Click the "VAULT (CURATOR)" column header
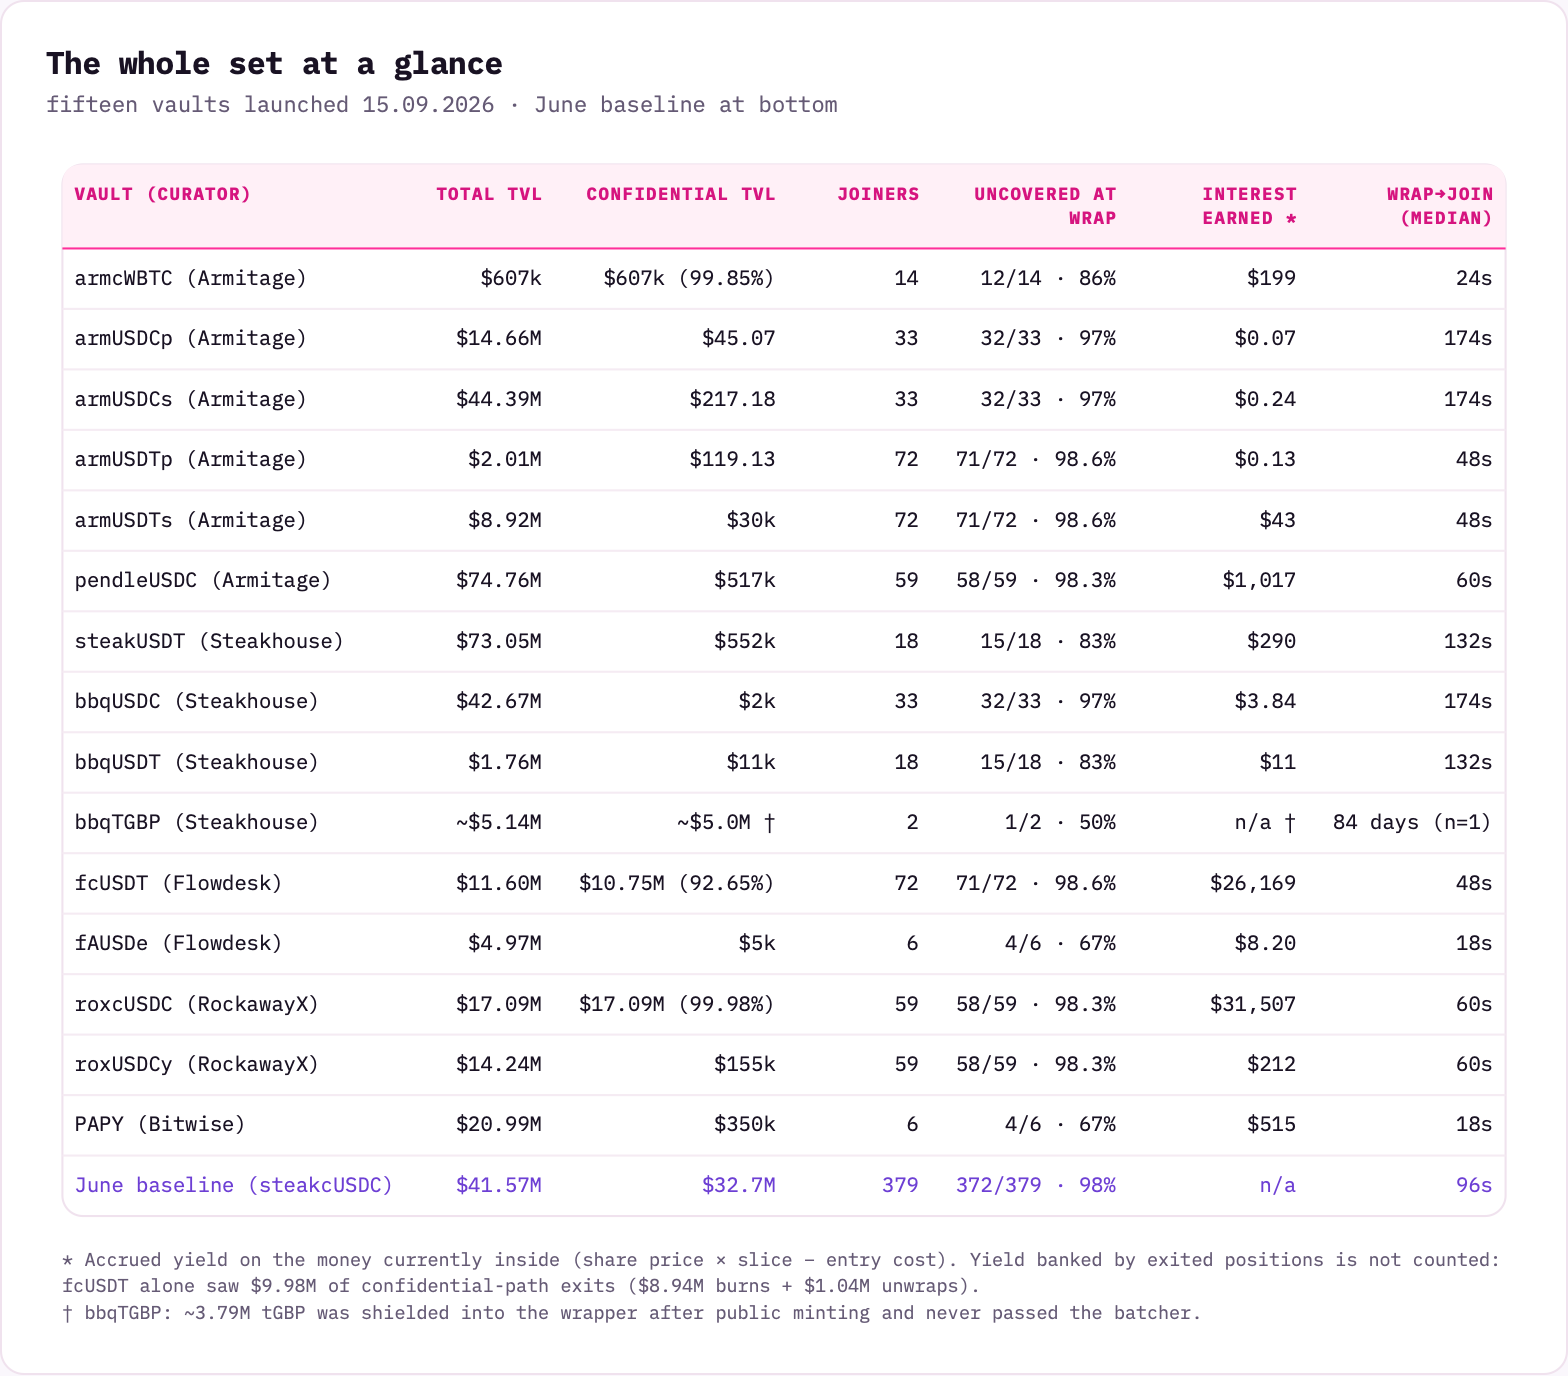The width and height of the screenshot is (1568, 1376). click(162, 194)
